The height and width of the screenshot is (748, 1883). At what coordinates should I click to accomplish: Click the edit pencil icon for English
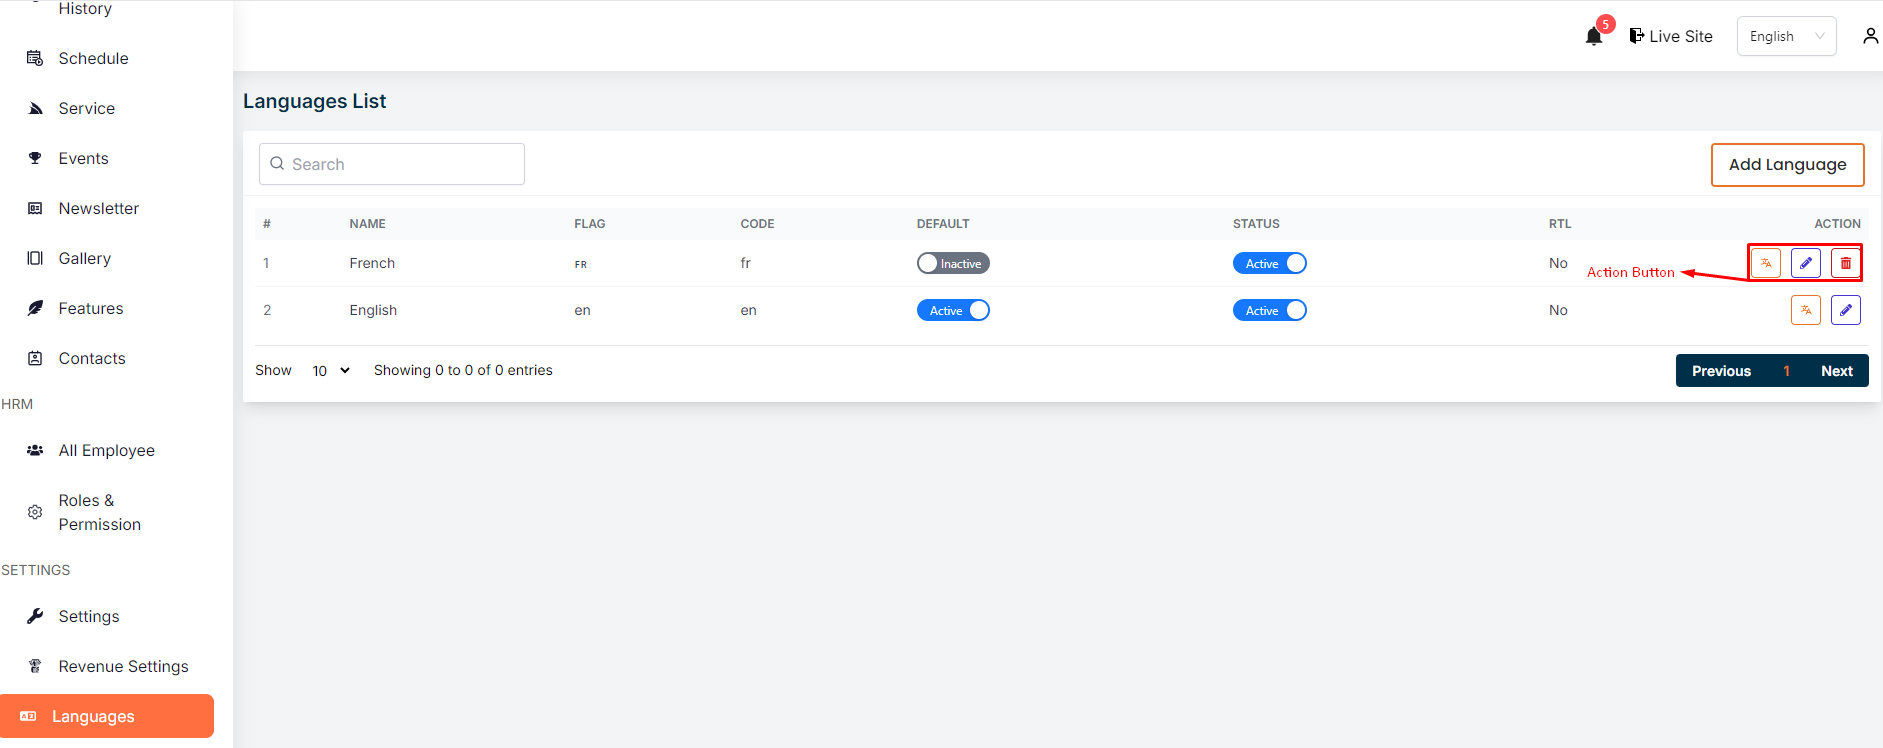pyautogui.click(x=1845, y=310)
